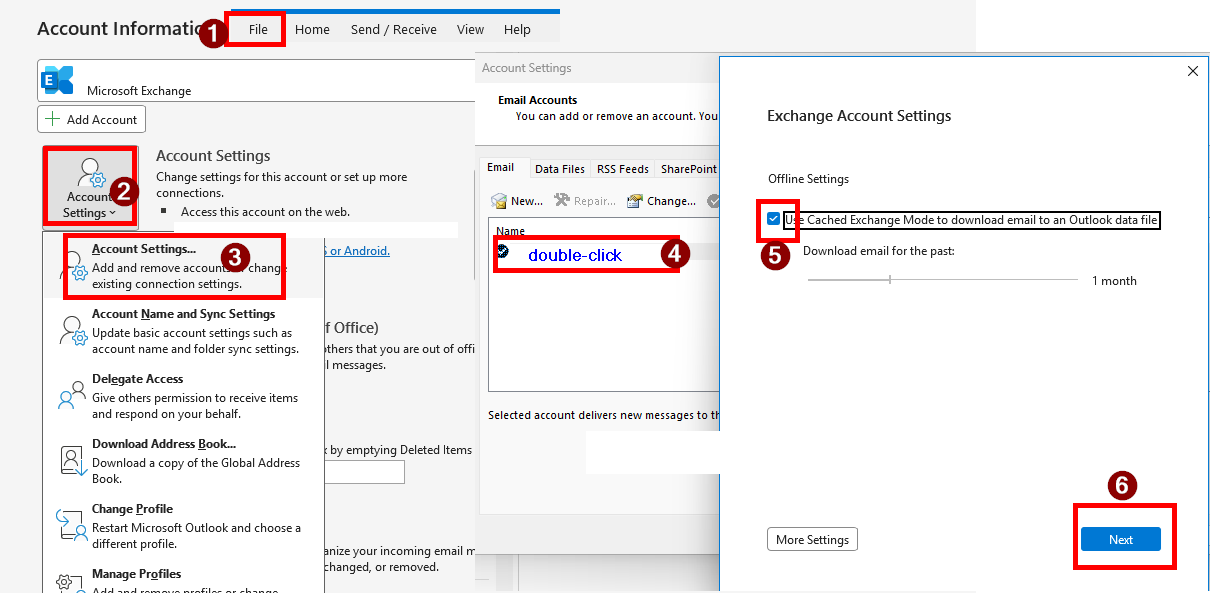Click the Delegate Access people icon
The height and width of the screenshot is (593, 1210).
click(72, 395)
